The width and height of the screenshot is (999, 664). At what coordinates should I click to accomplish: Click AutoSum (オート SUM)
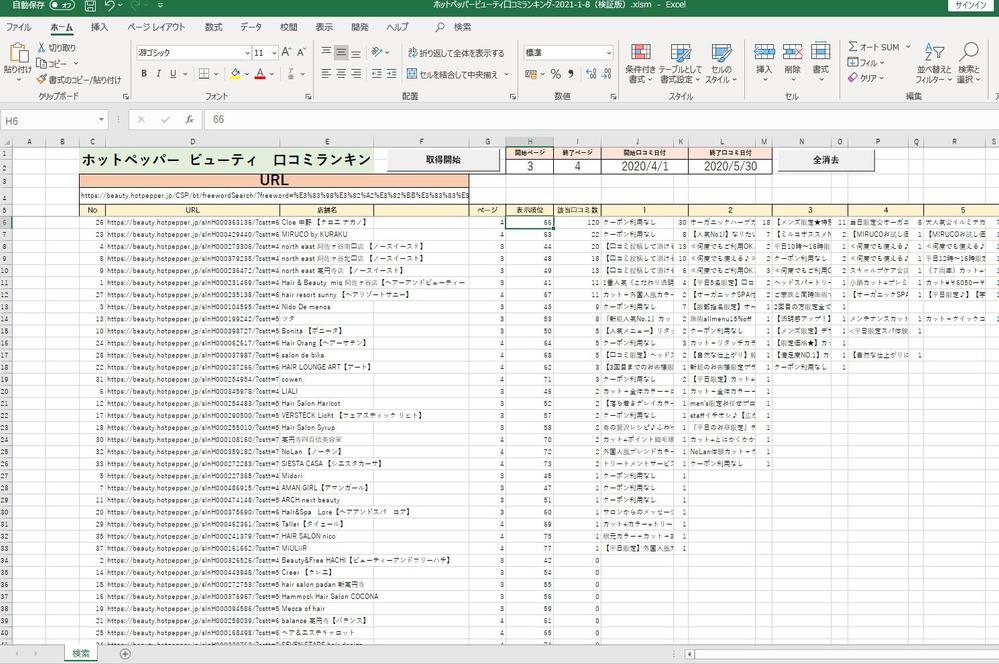click(874, 47)
